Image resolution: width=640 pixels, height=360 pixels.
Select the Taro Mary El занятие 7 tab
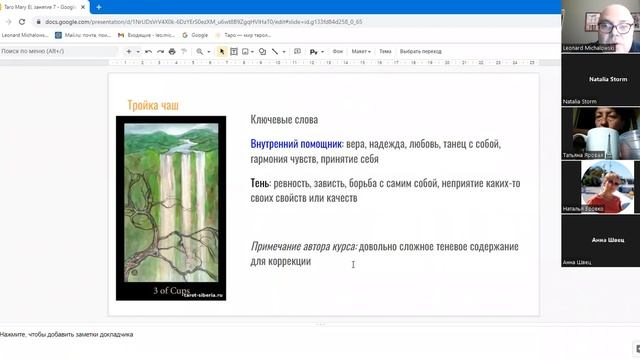40,7
